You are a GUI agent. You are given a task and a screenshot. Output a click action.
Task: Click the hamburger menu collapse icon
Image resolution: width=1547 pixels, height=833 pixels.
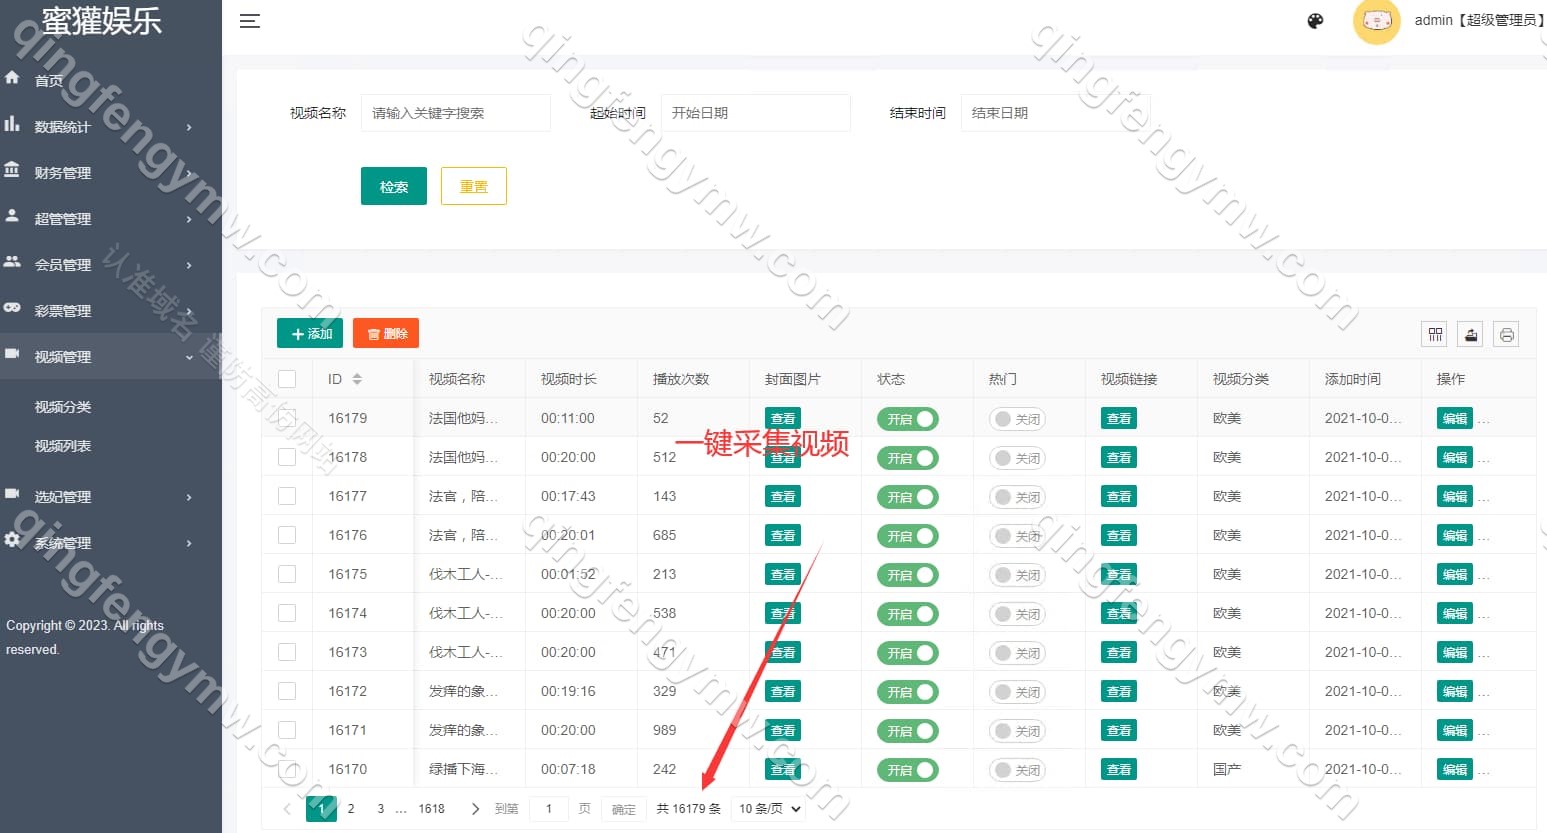250,21
